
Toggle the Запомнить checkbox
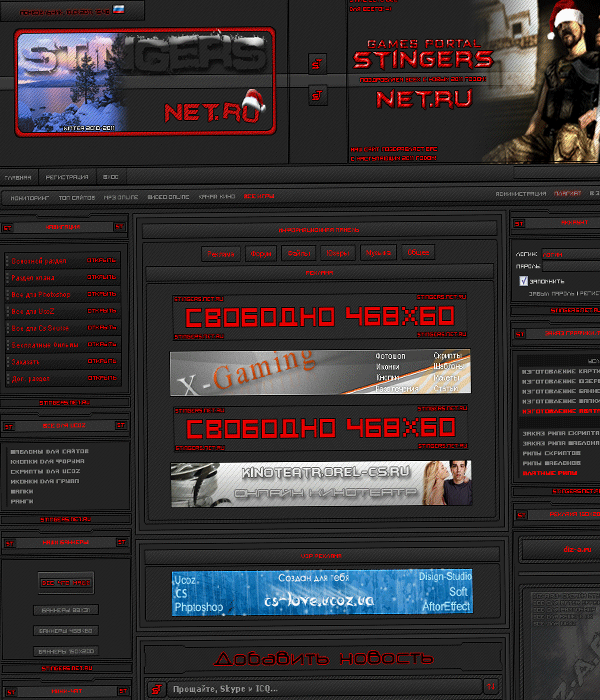click(524, 281)
